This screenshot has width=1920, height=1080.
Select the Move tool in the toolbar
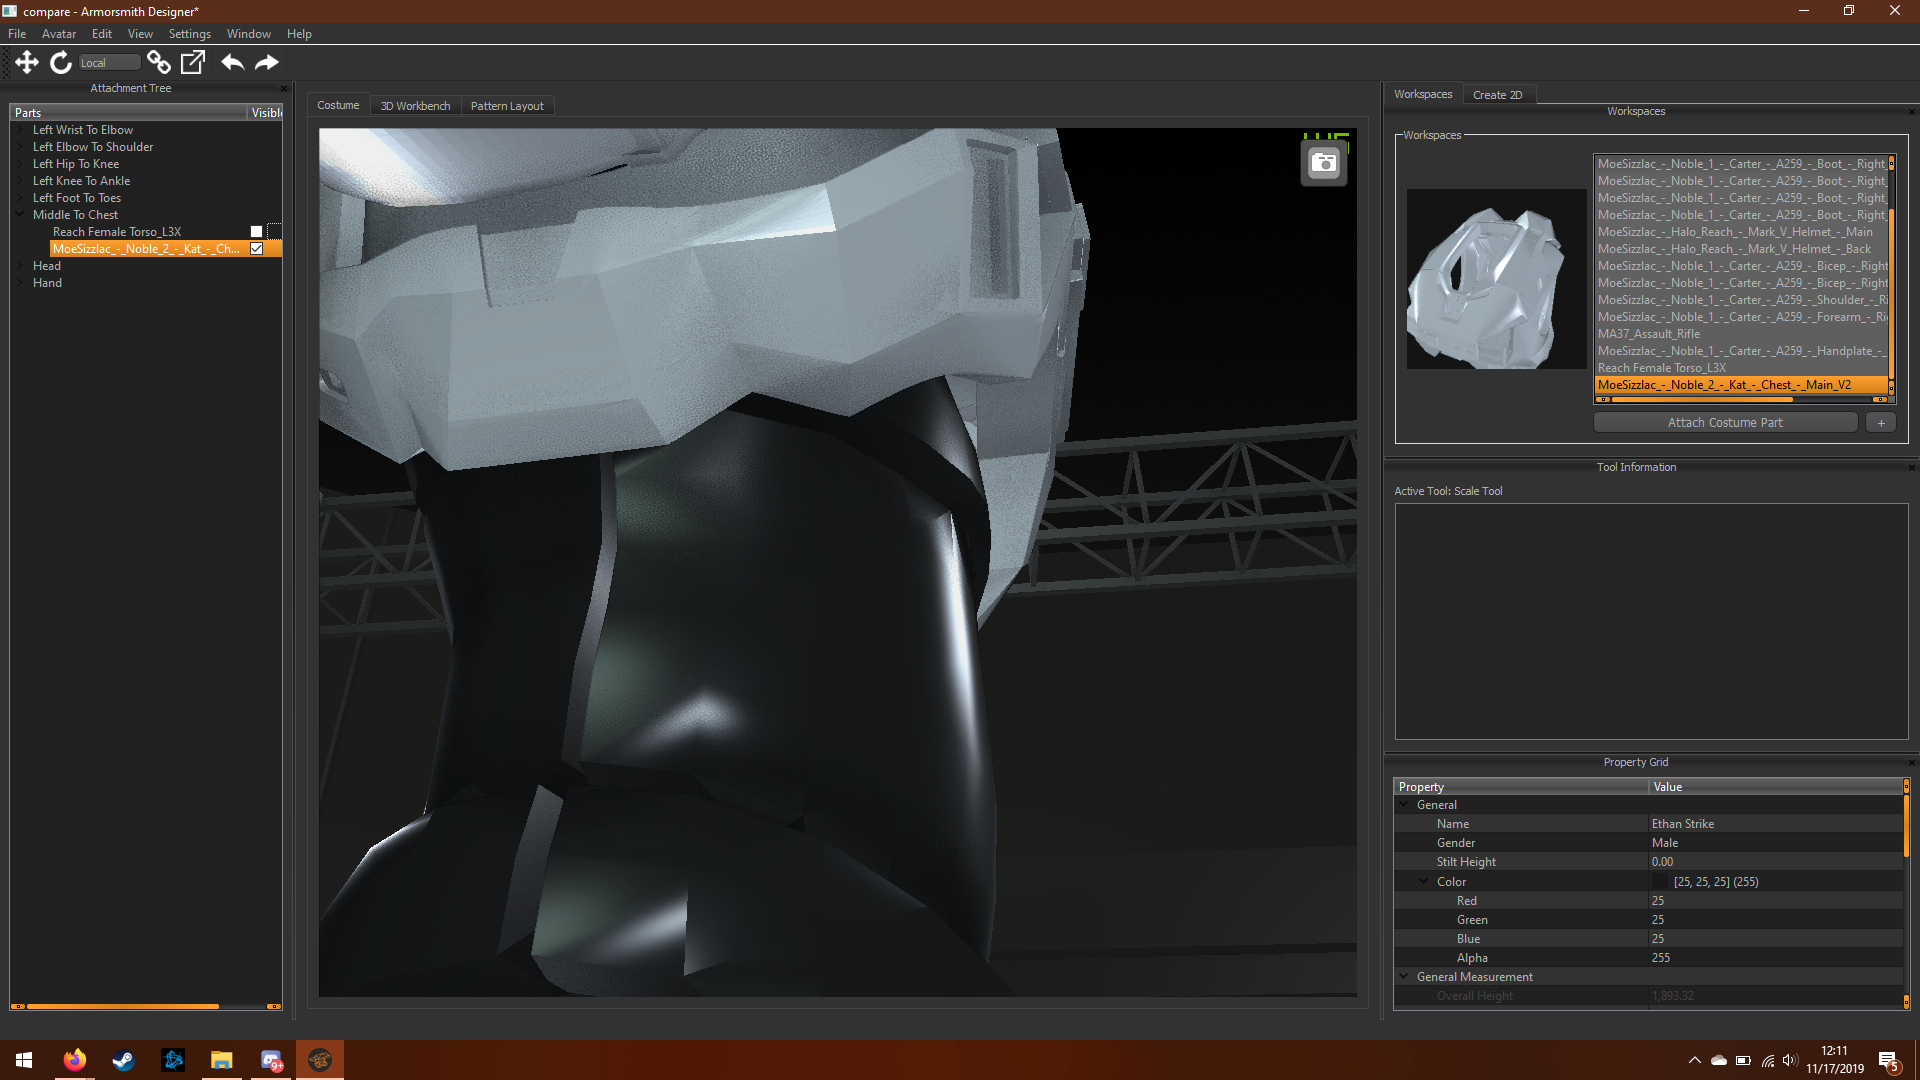[x=27, y=62]
